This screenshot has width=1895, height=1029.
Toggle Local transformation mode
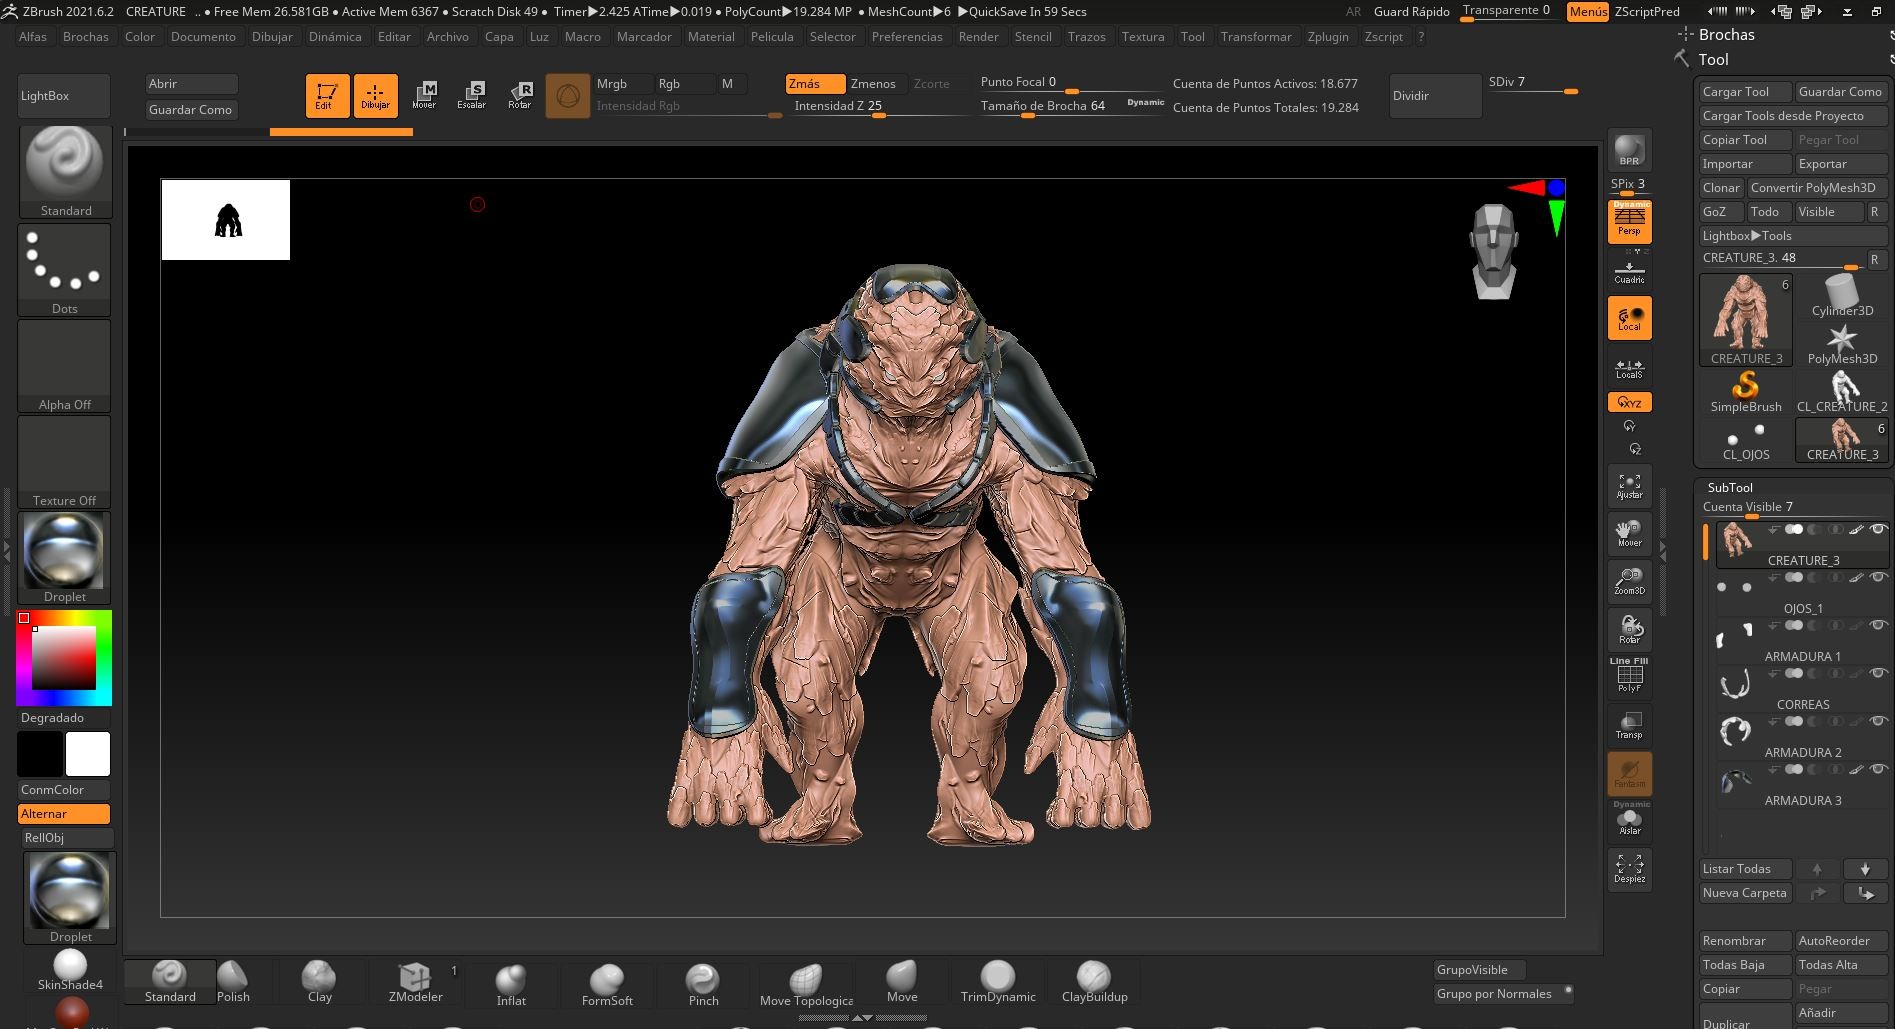1629,318
